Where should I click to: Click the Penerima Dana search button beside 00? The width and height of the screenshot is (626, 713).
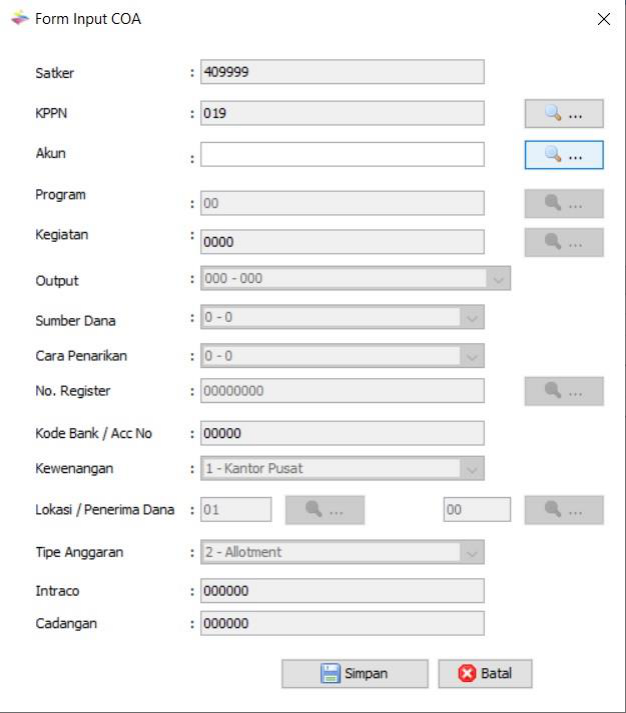(564, 510)
